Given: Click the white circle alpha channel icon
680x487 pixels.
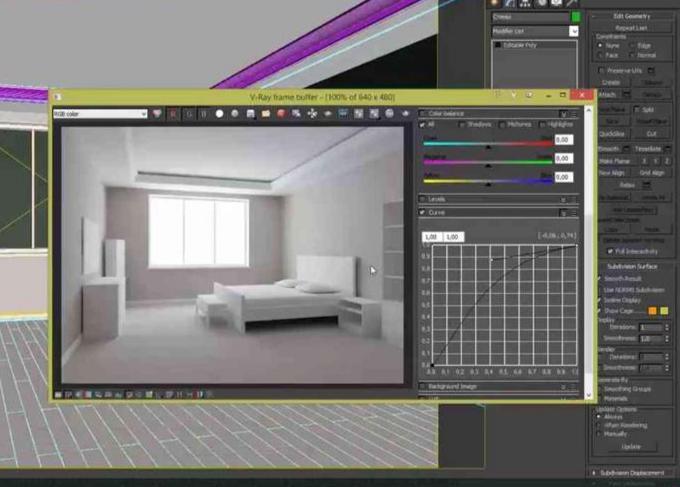Looking at the screenshot, I should click(219, 114).
